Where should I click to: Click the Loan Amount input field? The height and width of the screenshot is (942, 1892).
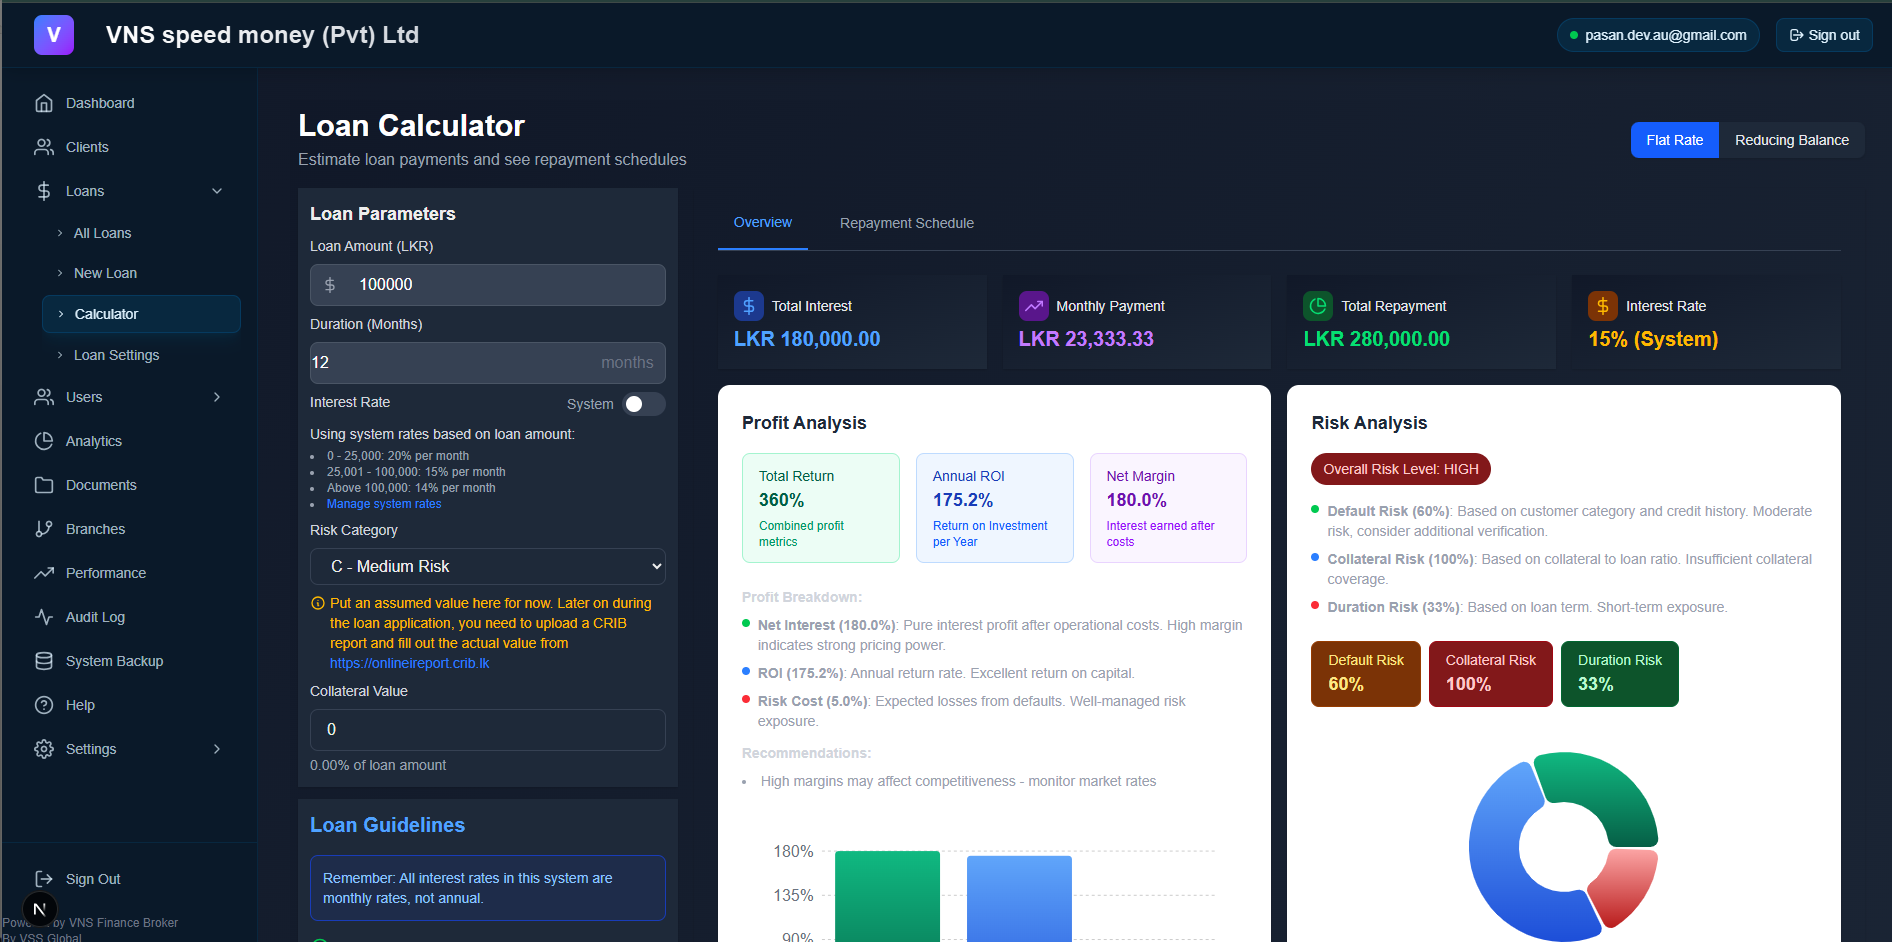tap(488, 285)
